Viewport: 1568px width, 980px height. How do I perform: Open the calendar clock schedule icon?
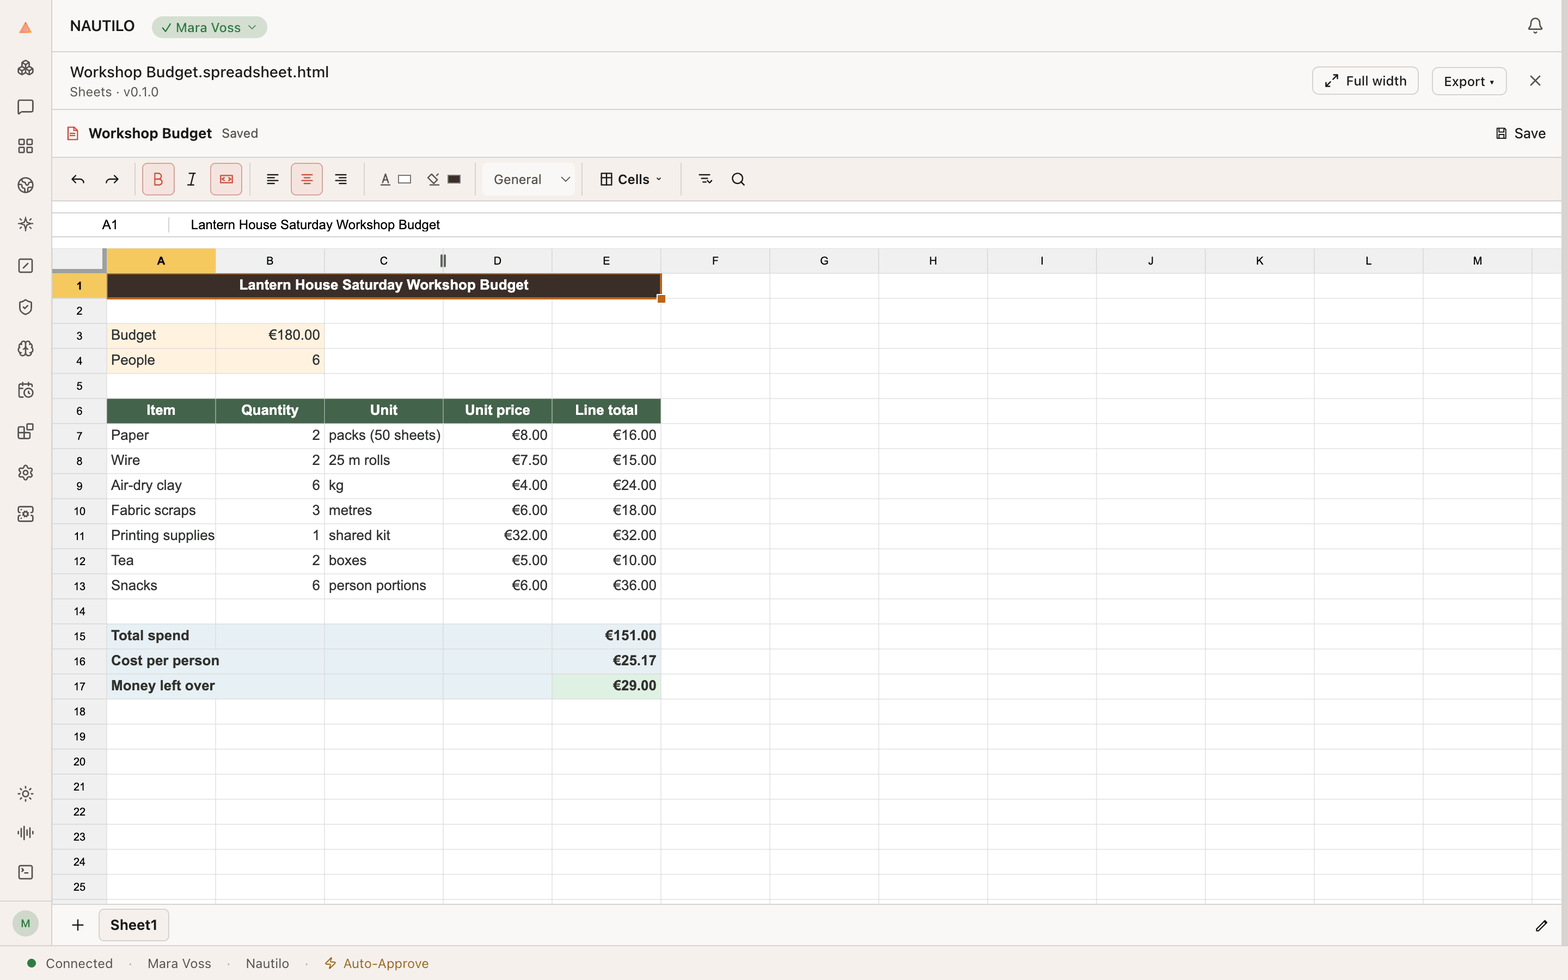coord(25,390)
